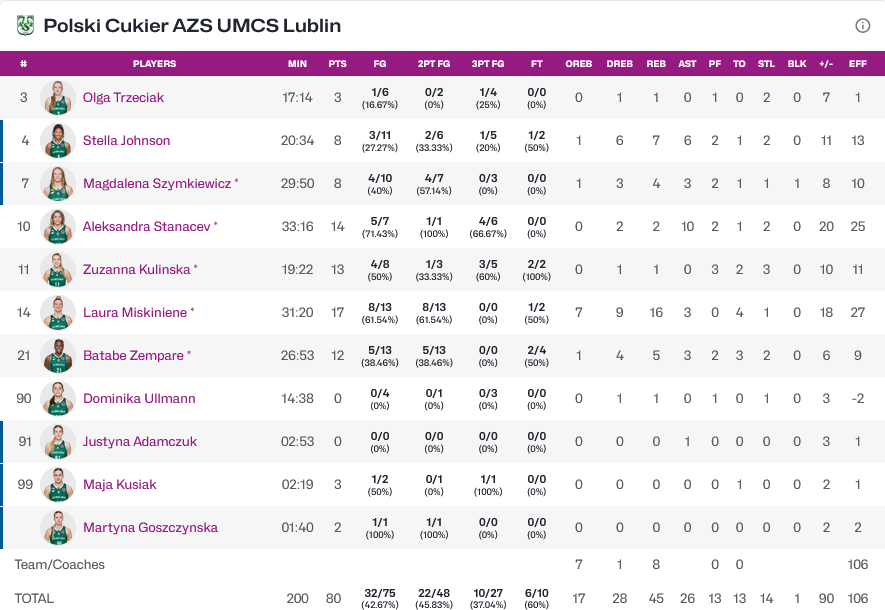
Task: Sort players by REB column
Action: [656, 64]
